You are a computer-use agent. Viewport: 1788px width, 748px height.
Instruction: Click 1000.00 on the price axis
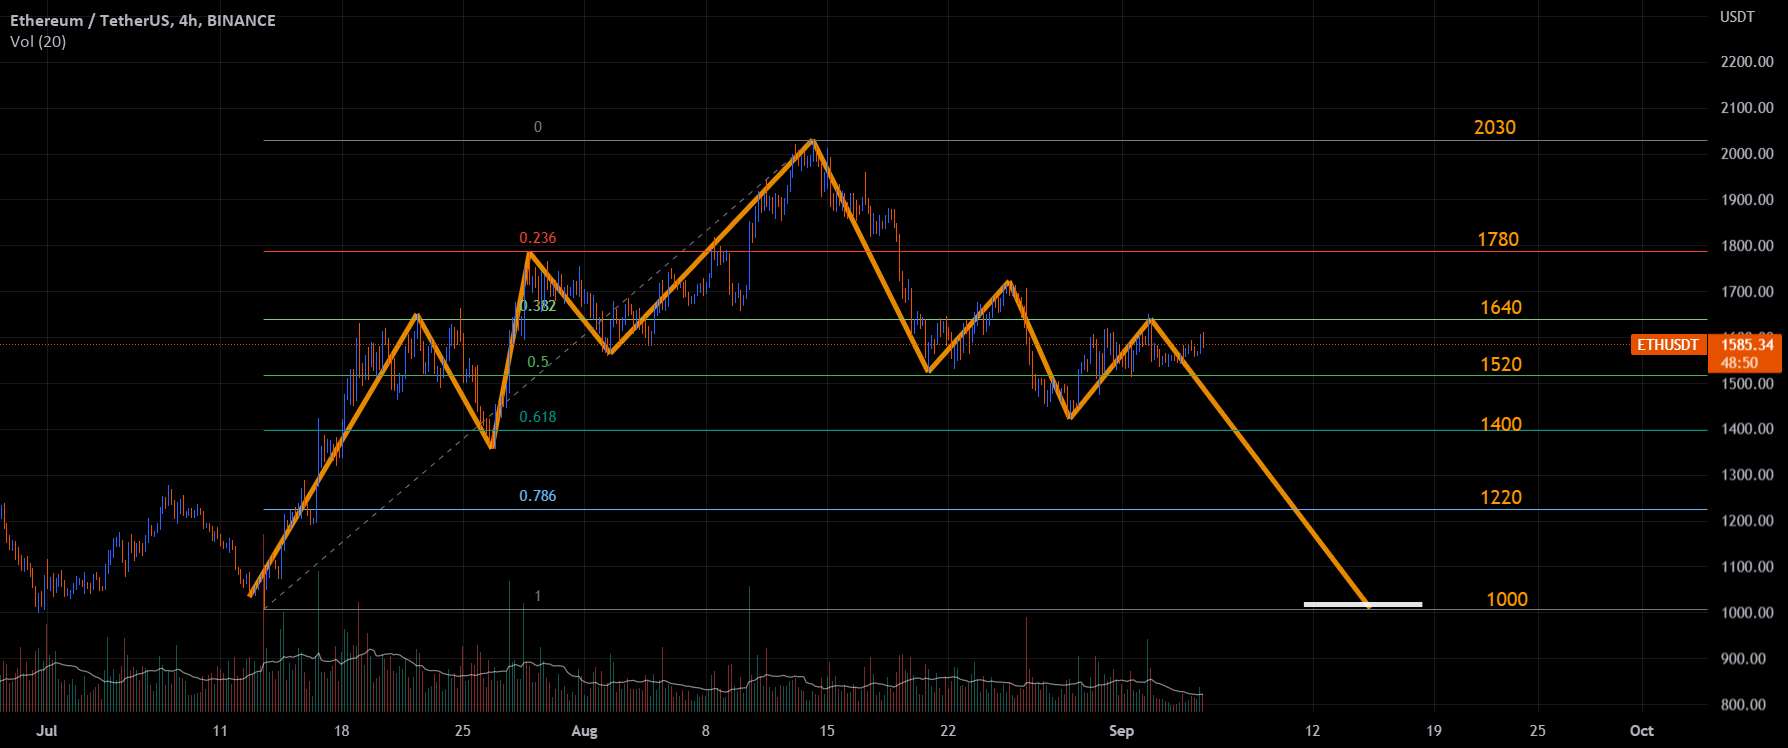1747,613
